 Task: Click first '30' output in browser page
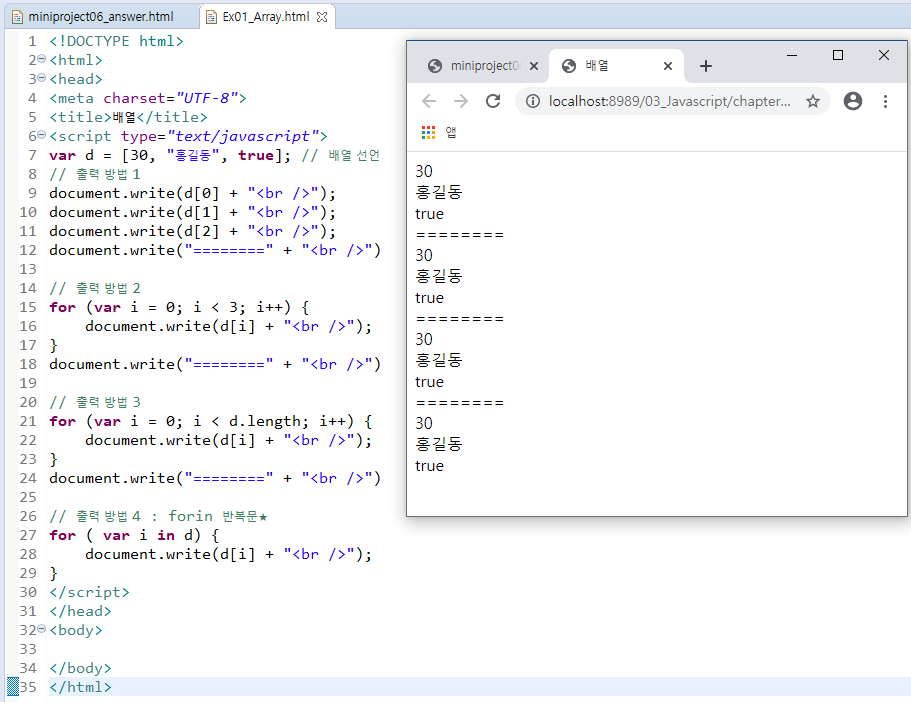click(x=424, y=171)
